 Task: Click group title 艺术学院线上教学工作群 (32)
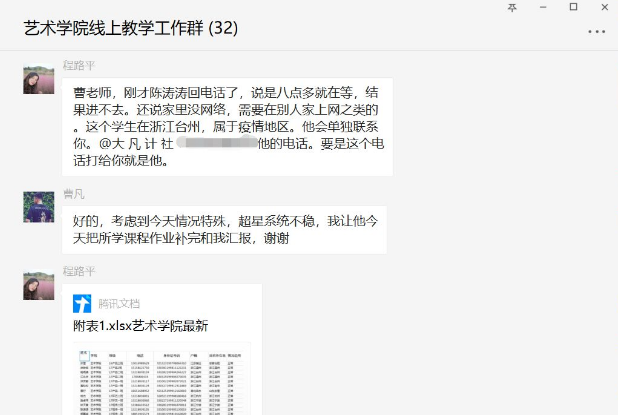(x=130, y=28)
